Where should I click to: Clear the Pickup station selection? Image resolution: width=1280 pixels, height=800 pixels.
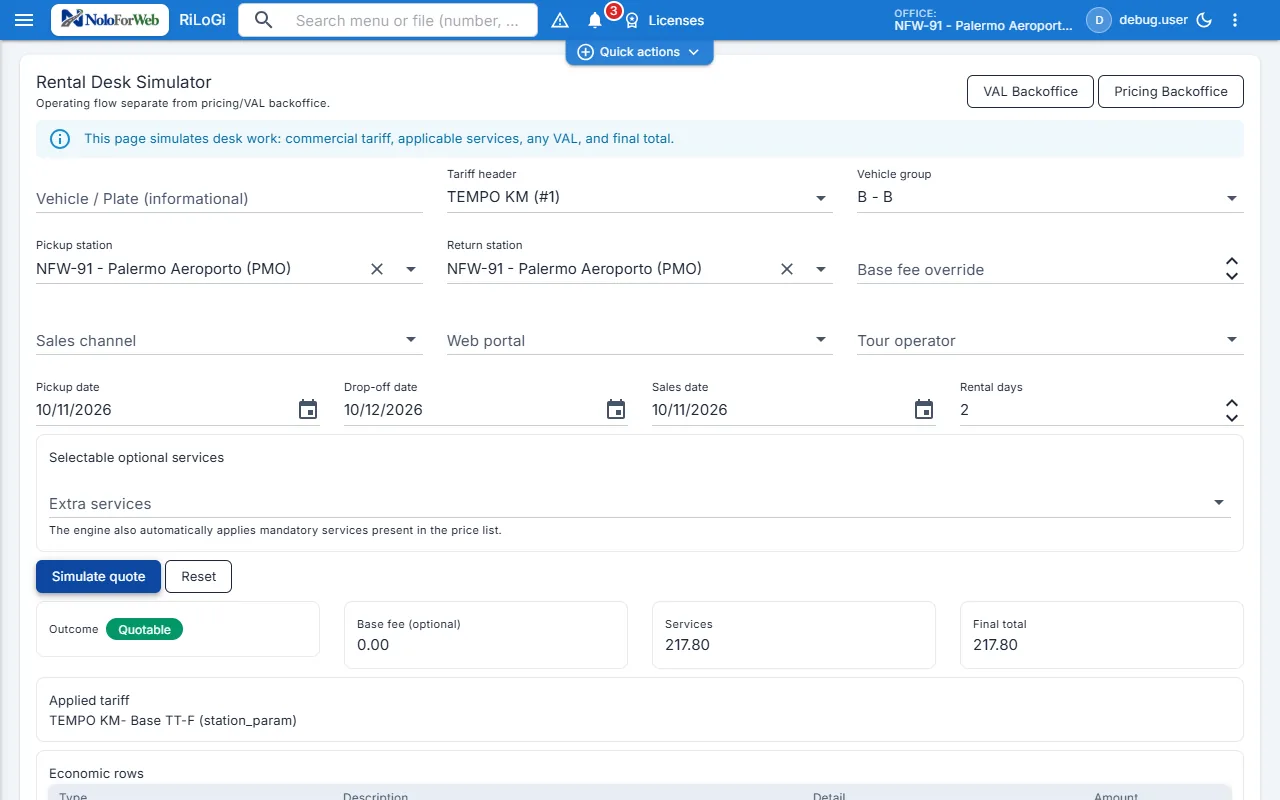click(377, 269)
